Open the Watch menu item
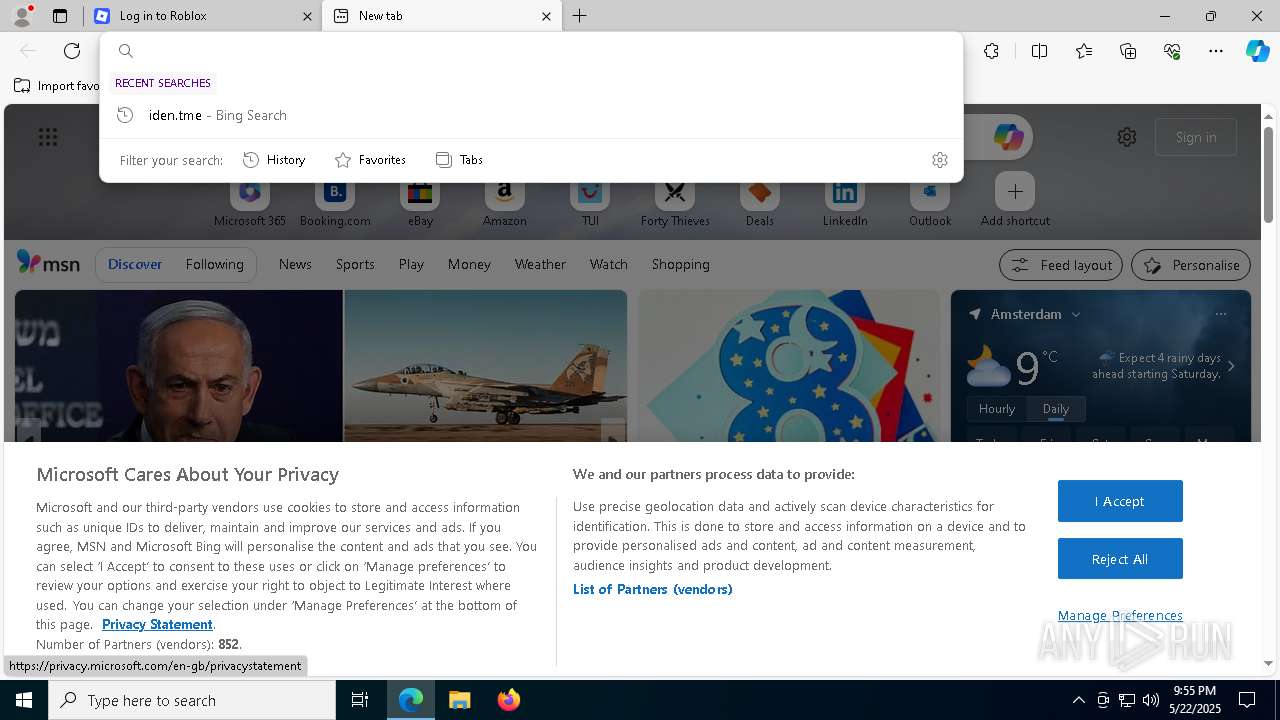Image resolution: width=1280 pixels, height=720 pixels. (x=609, y=264)
